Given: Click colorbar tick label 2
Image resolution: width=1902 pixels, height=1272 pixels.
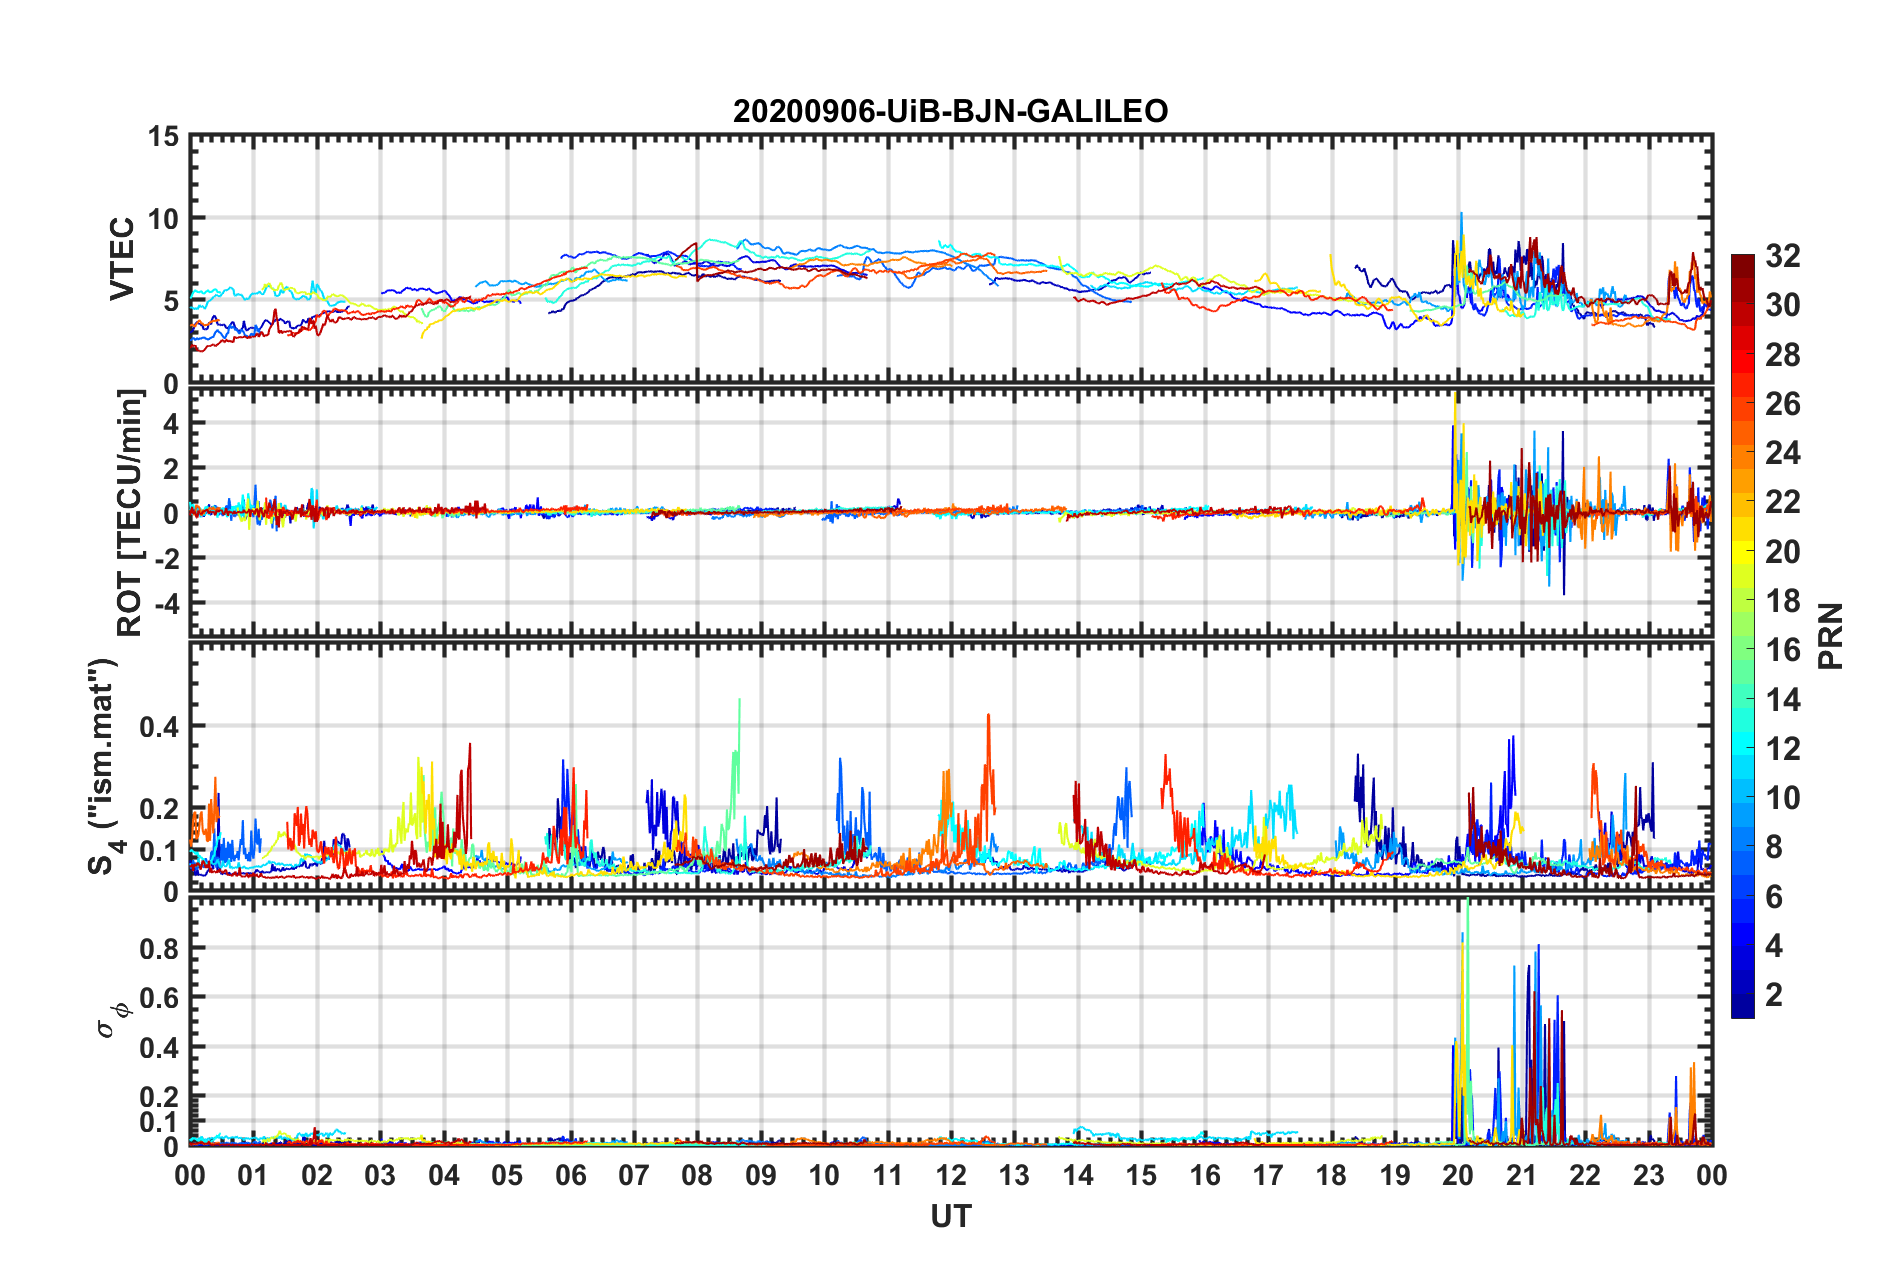Looking at the screenshot, I should pyautogui.click(x=1774, y=994).
